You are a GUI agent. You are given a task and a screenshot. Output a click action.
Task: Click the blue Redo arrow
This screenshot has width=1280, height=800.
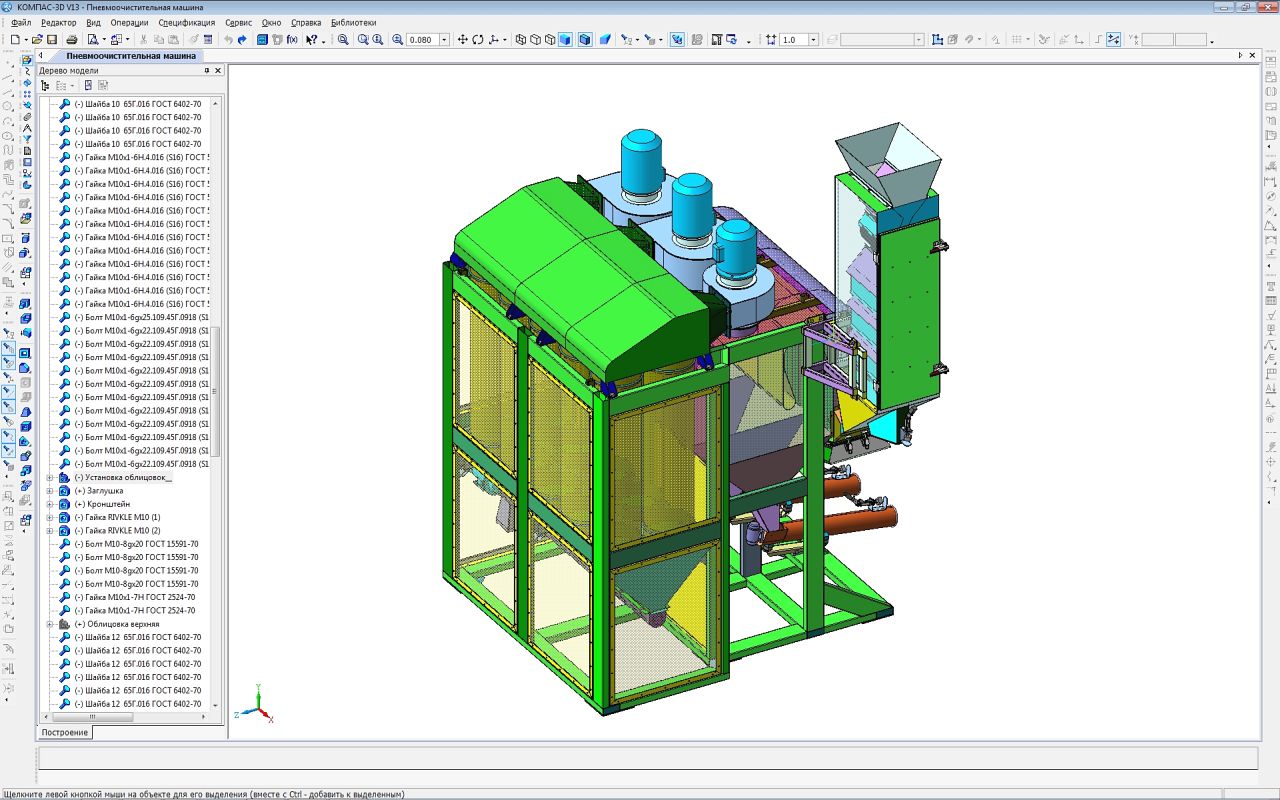click(242, 40)
